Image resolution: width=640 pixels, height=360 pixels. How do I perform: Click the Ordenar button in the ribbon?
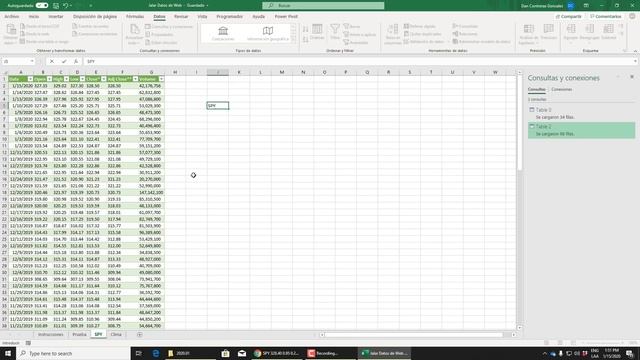coord(317,32)
